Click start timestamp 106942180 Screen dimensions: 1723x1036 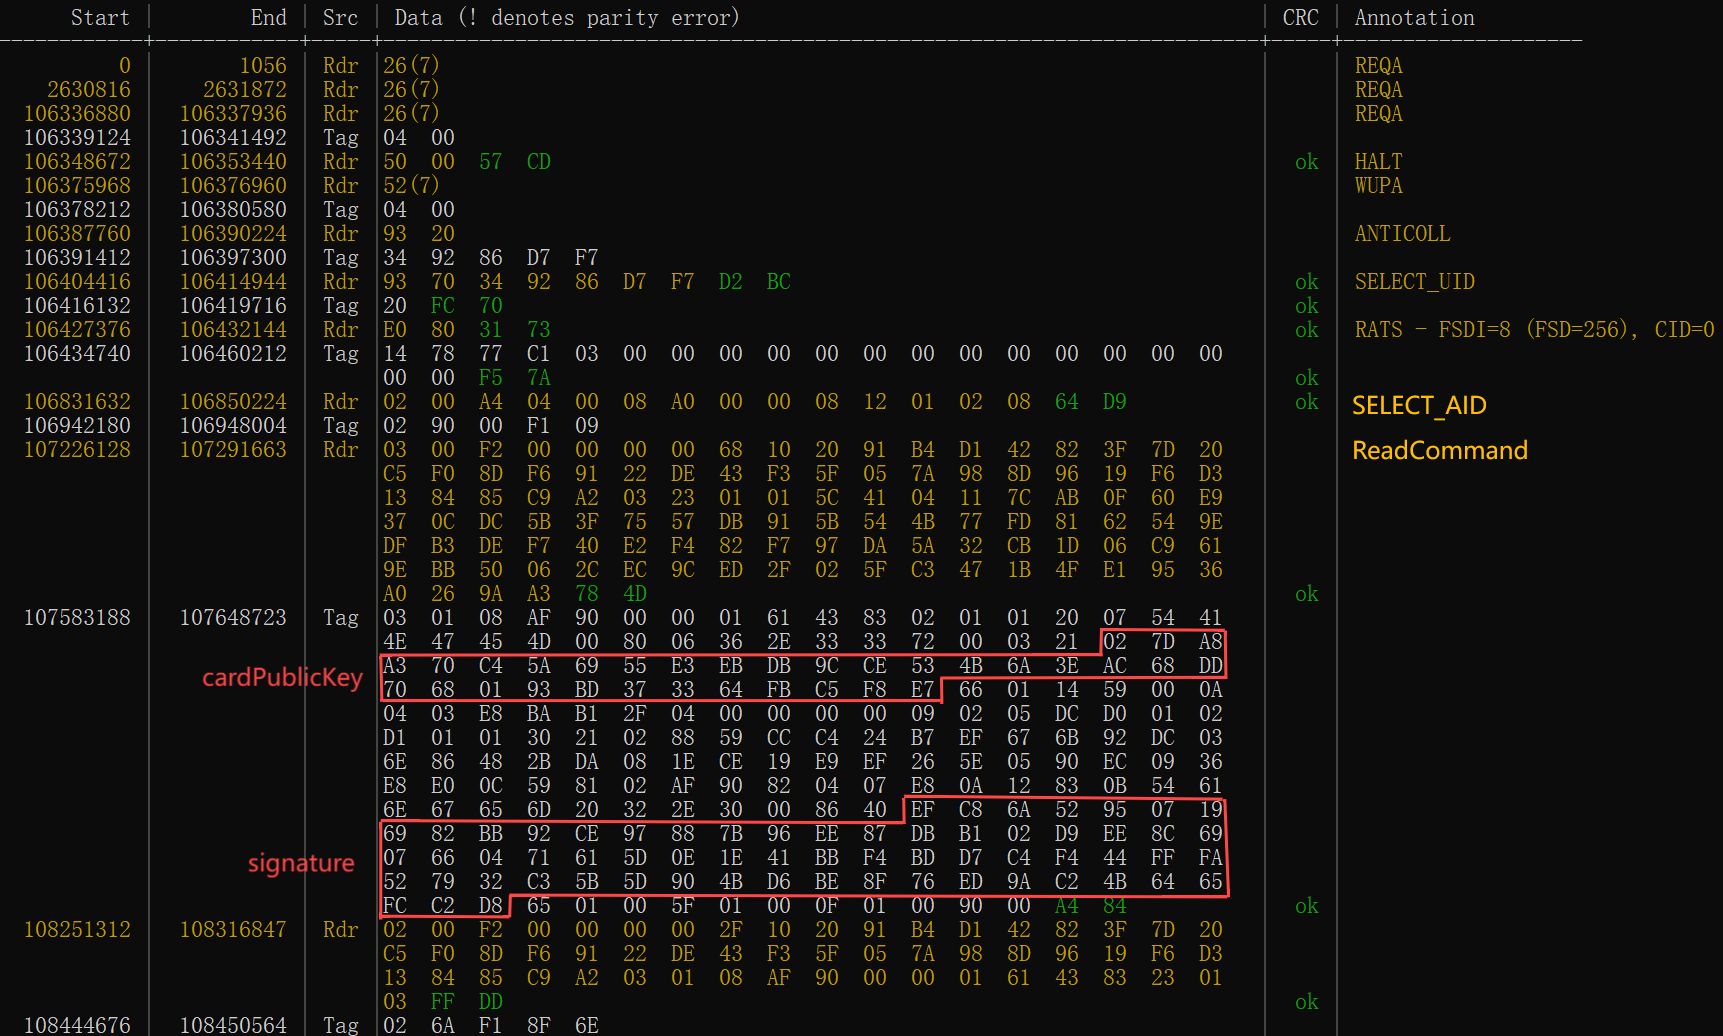coord(77,426)
